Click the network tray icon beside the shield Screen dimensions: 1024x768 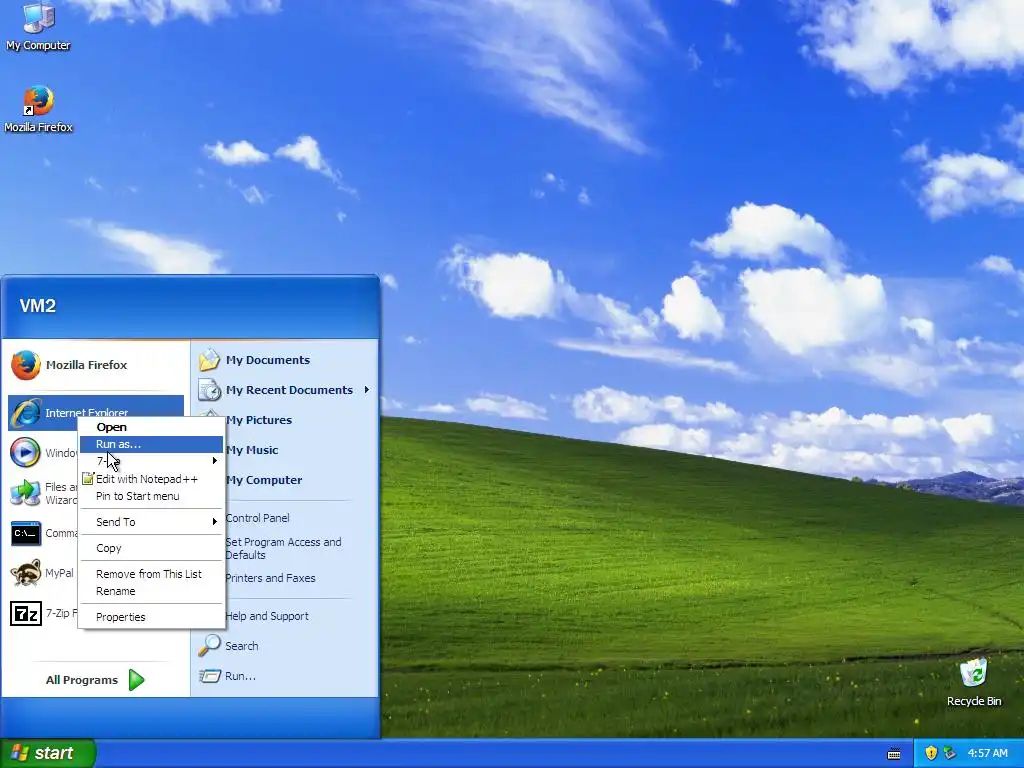[x=949, y=753]
